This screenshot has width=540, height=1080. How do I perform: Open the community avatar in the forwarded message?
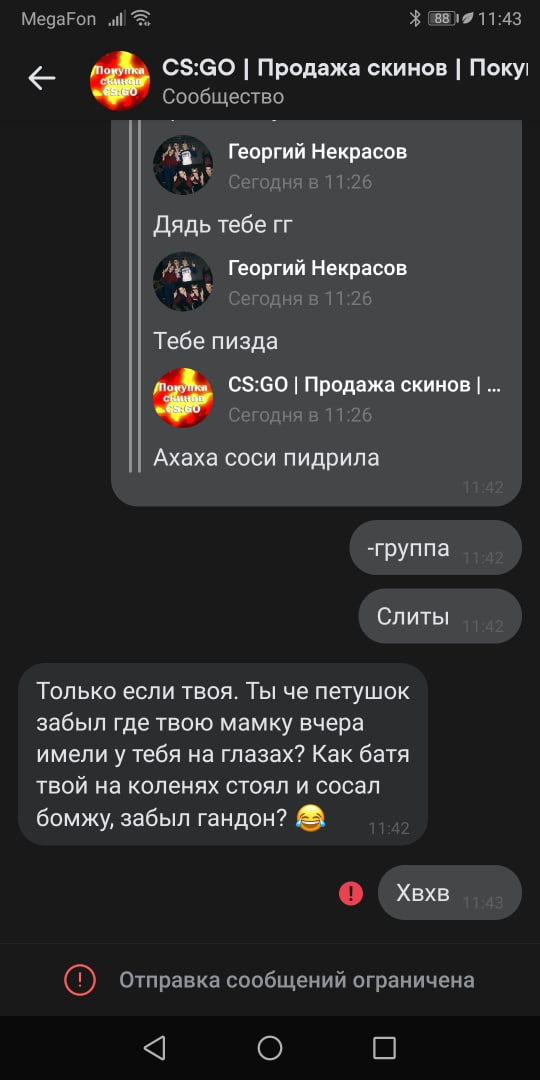[183, 397]
